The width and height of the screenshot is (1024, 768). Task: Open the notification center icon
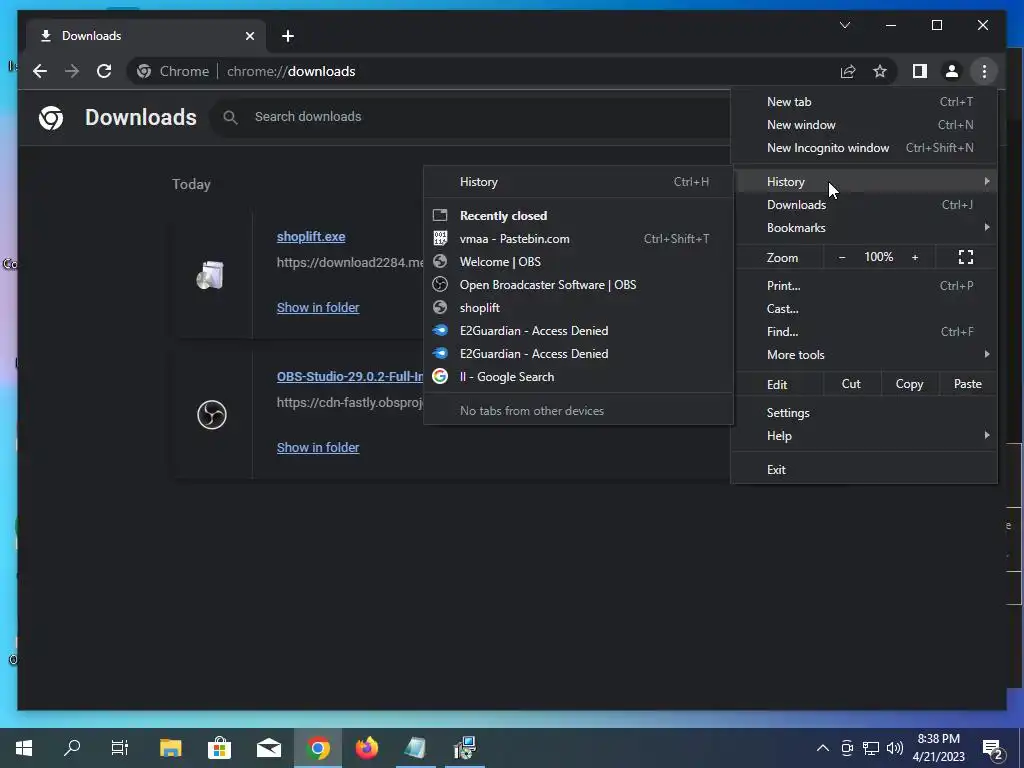coord(993,750)
